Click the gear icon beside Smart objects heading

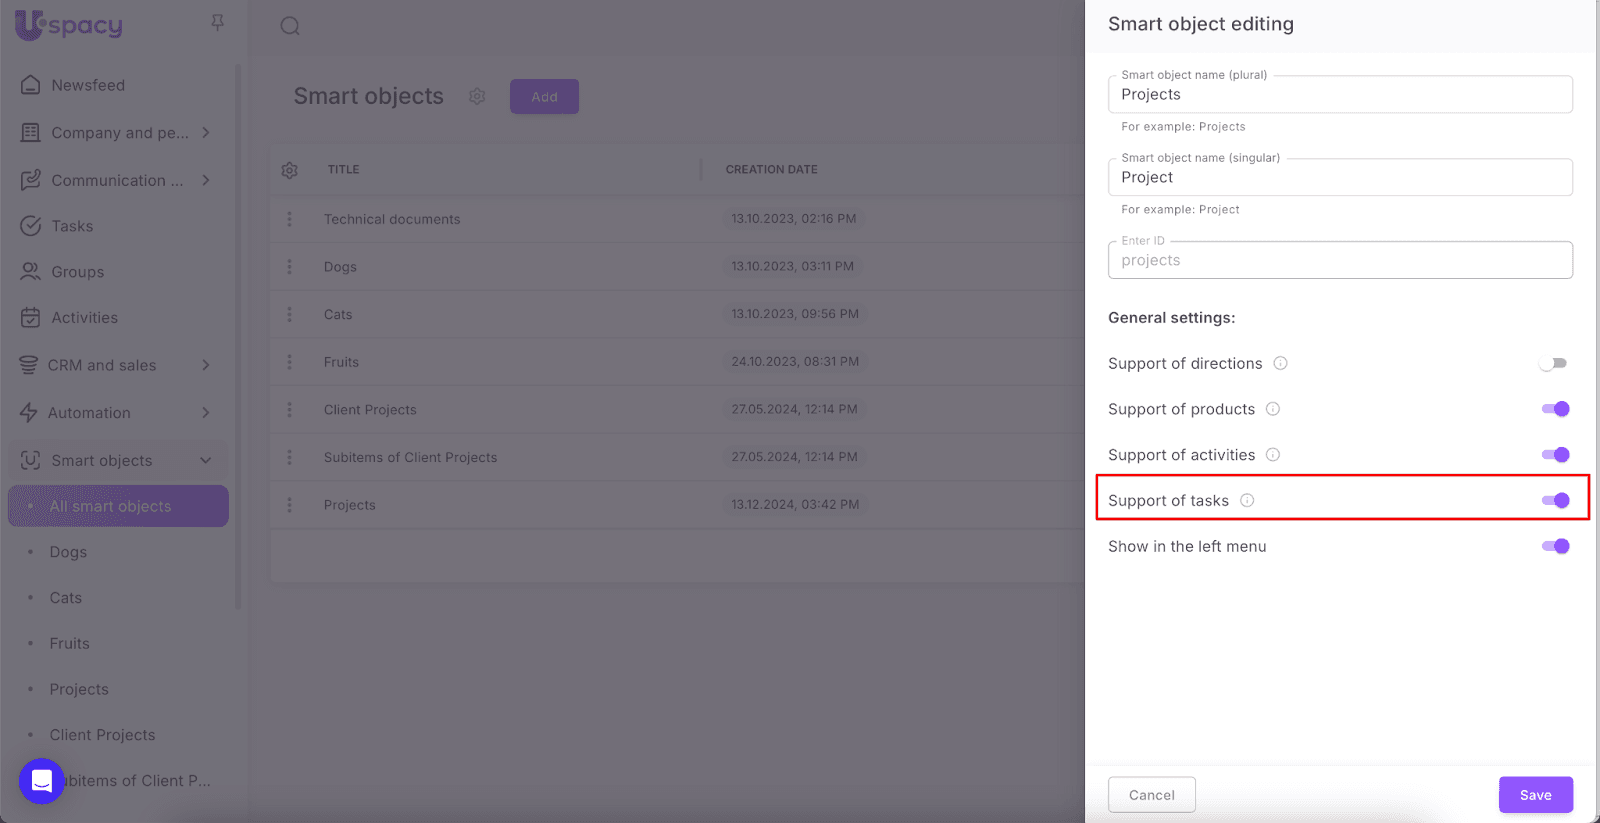pos(477,96)
